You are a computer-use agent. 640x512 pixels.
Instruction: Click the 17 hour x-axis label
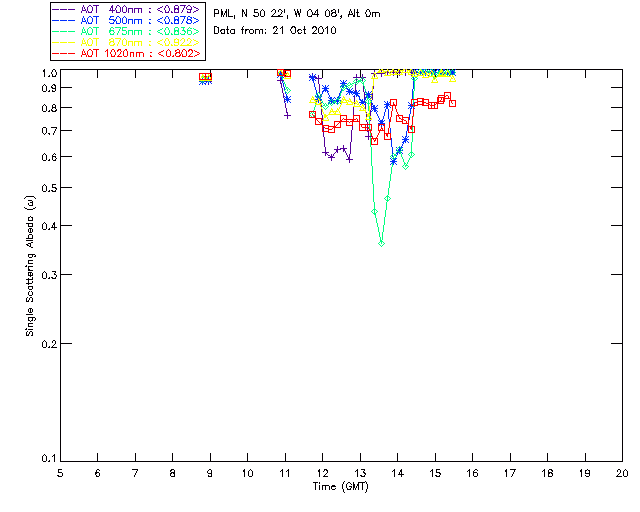[510, 473]
